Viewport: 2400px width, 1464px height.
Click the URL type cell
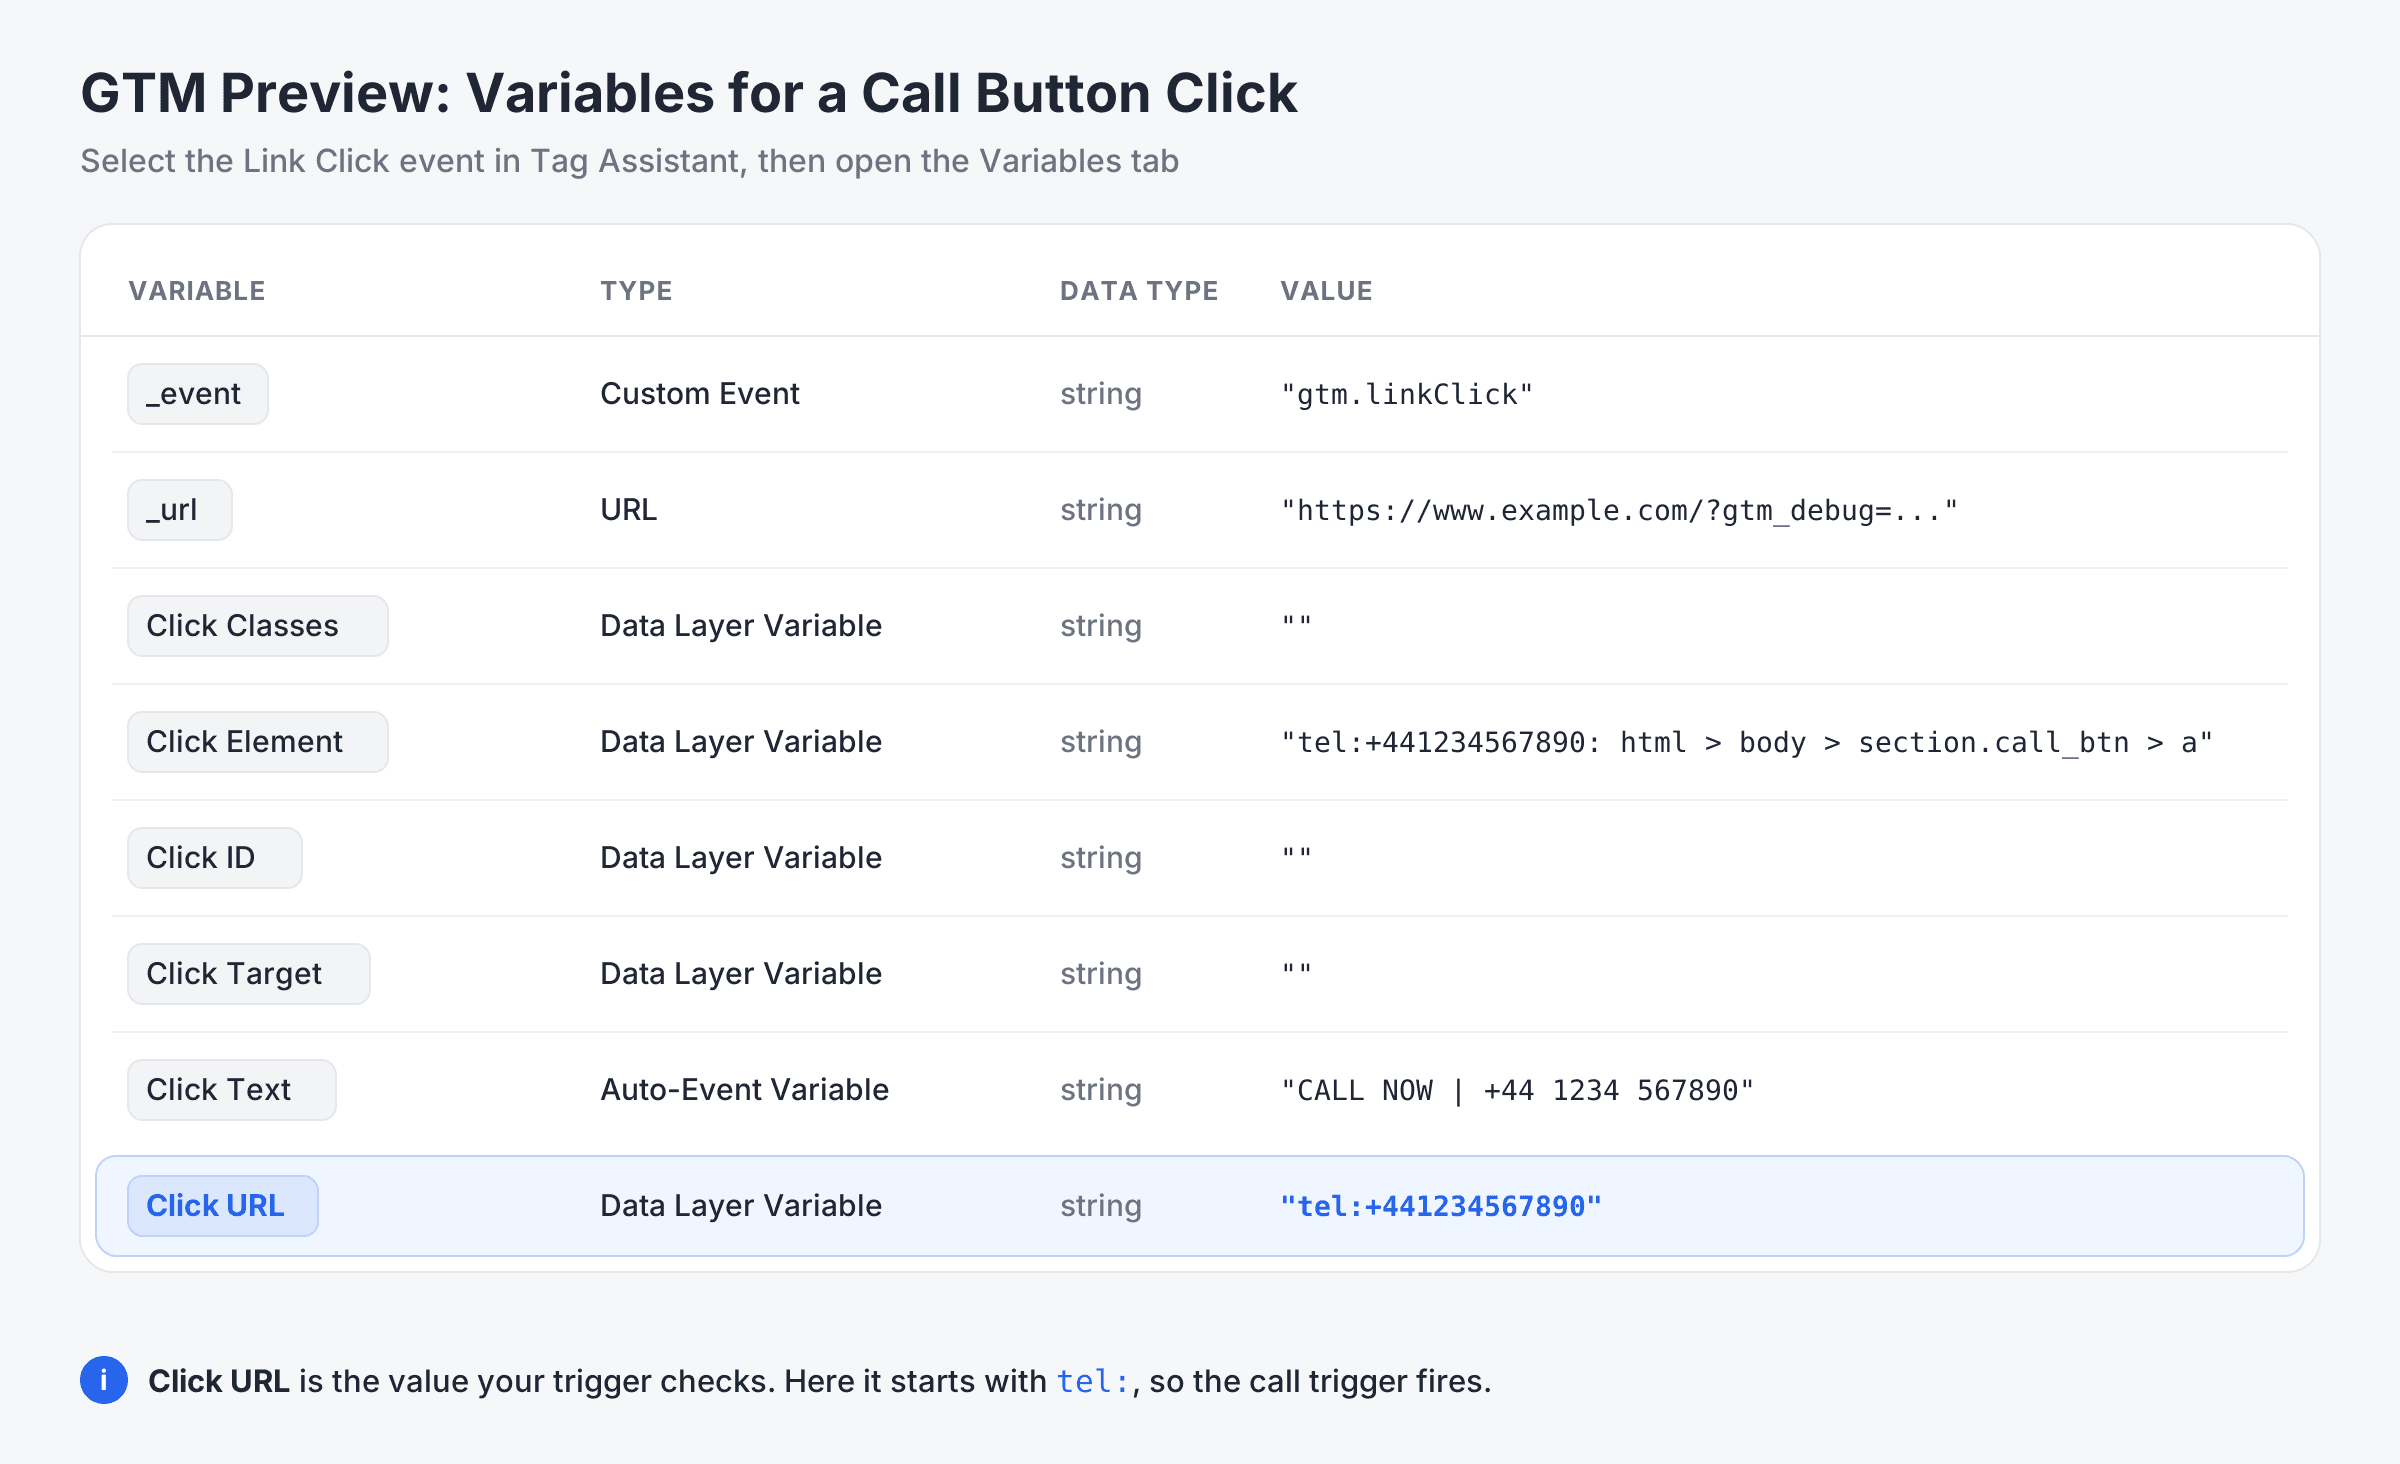point(629,510)
